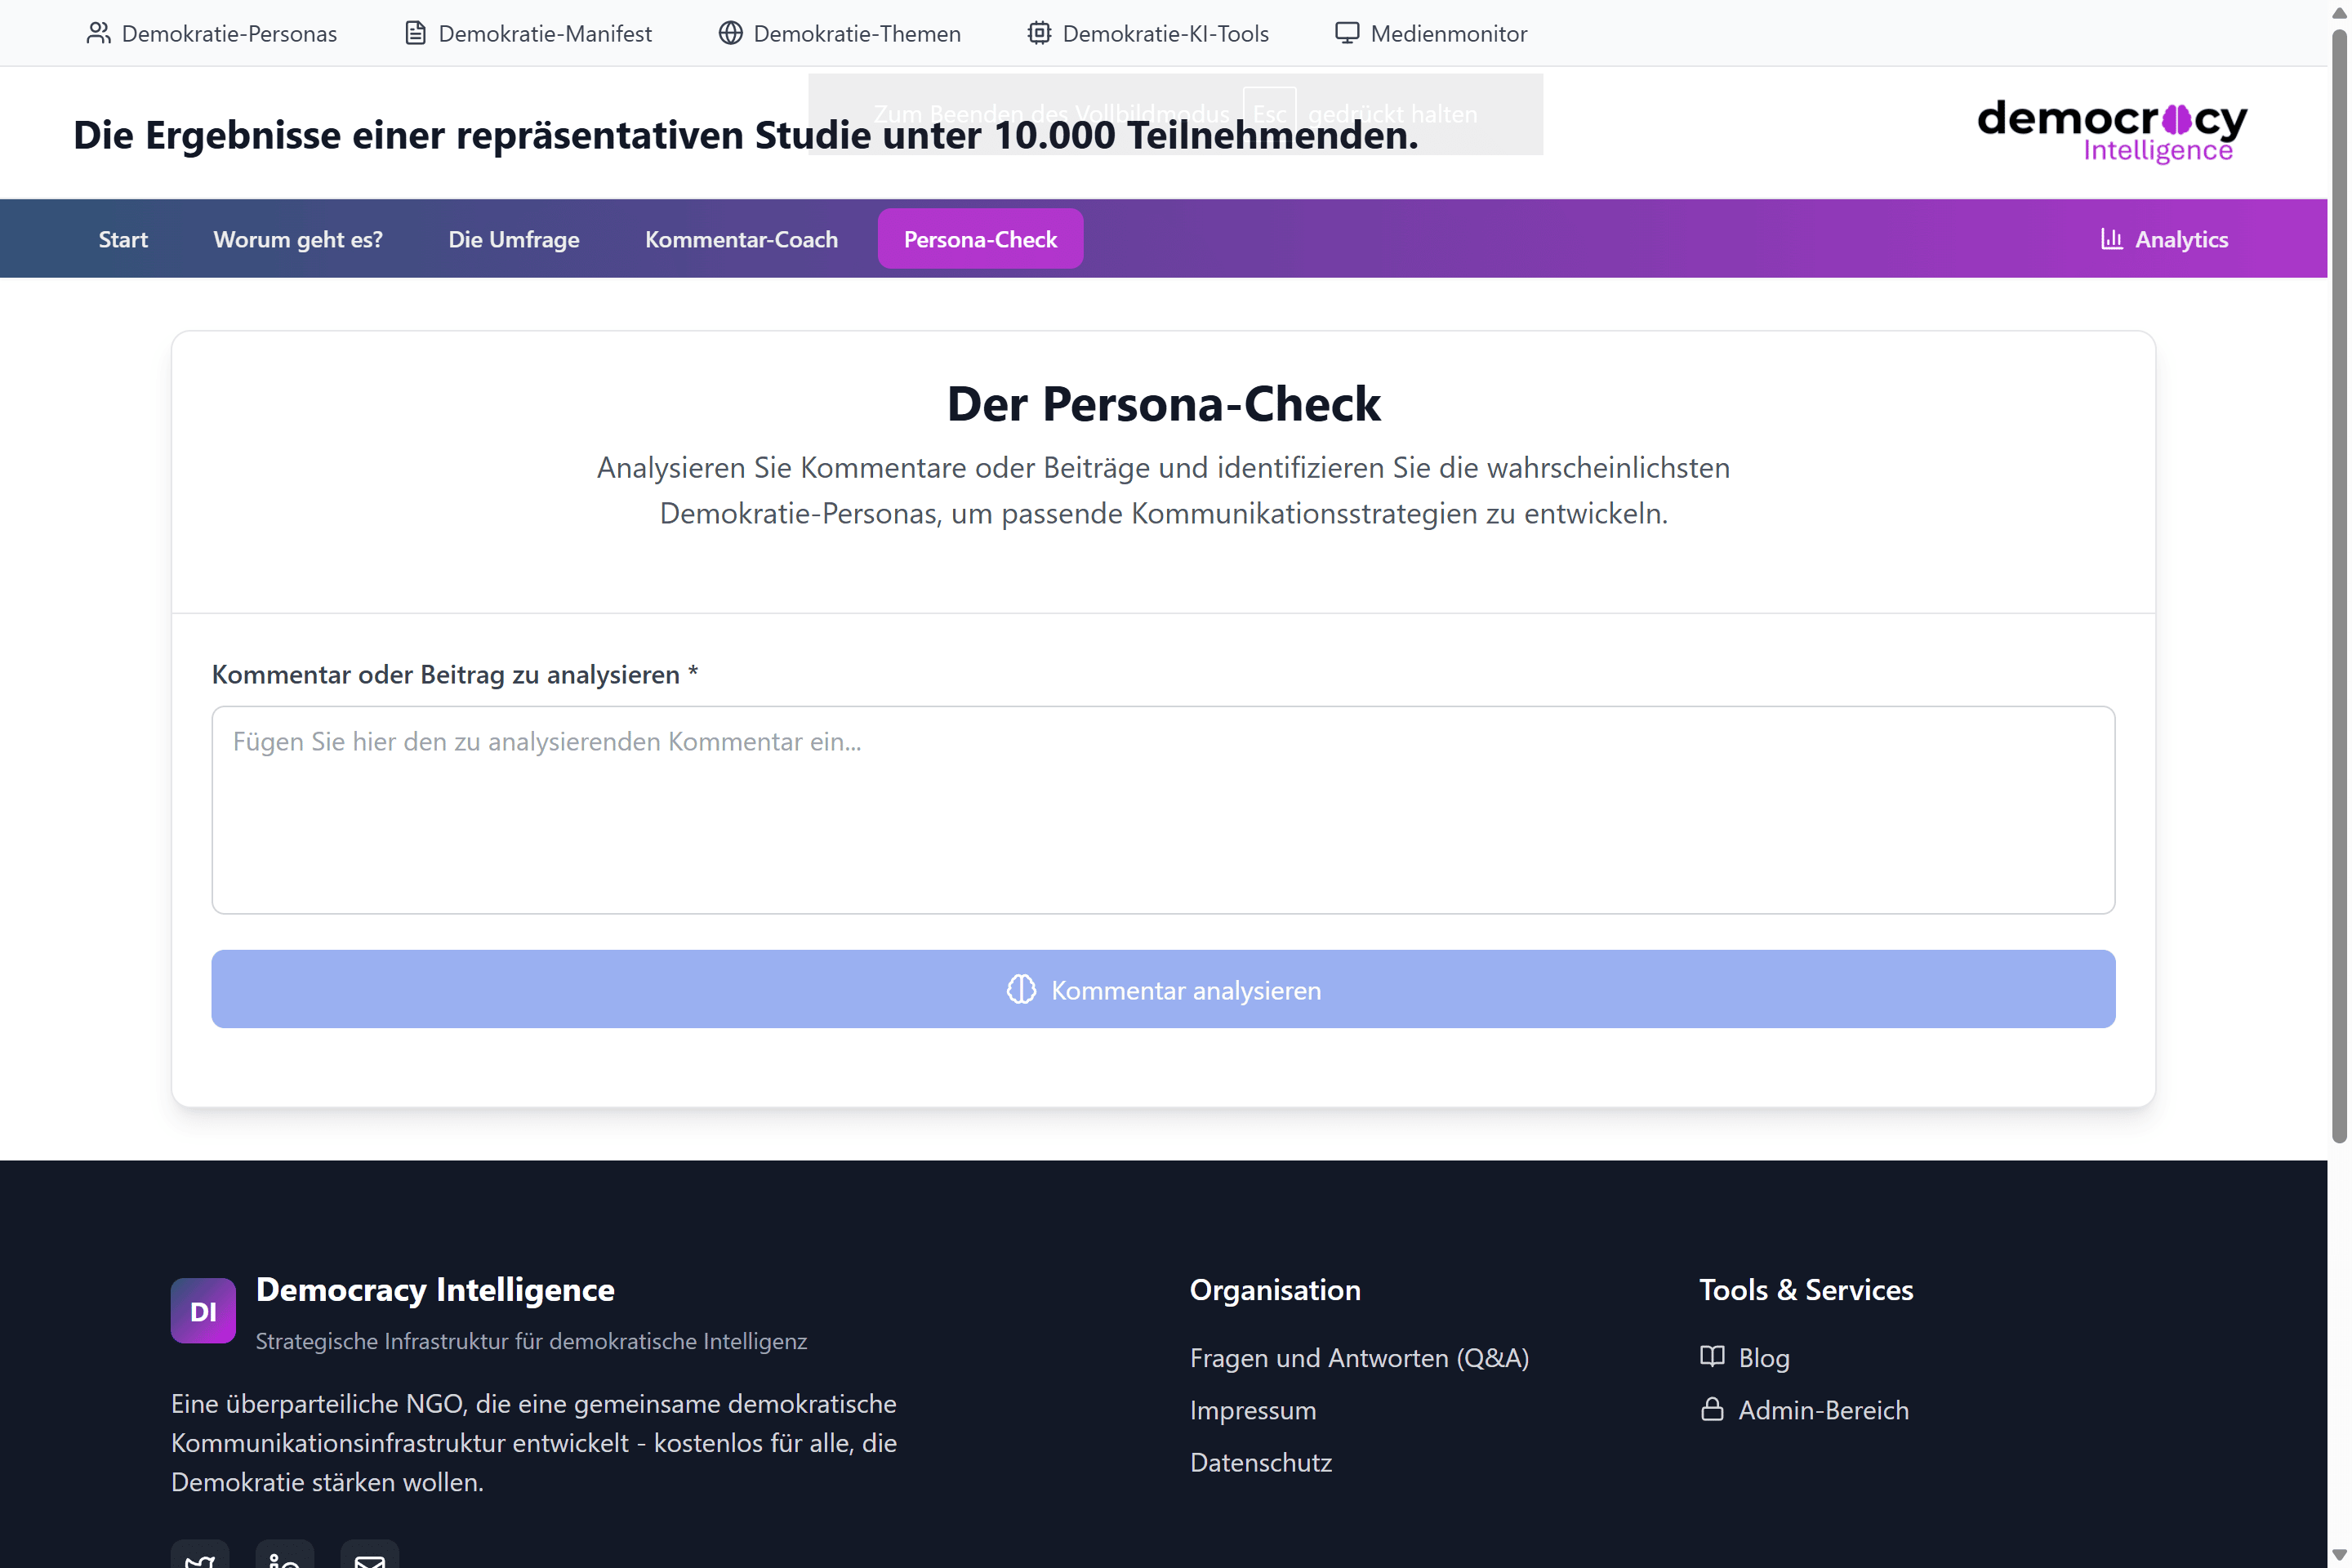Open the Impressum link
This screenshot has width=2352, height=1568.
(1253, 1409)
